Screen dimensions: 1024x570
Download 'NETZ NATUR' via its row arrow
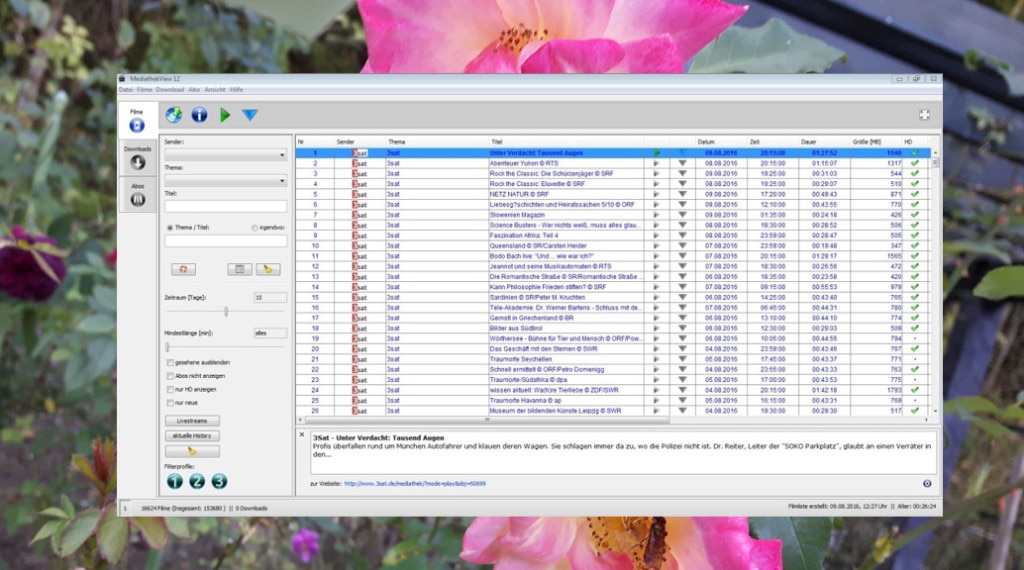(x=683, y=194)
